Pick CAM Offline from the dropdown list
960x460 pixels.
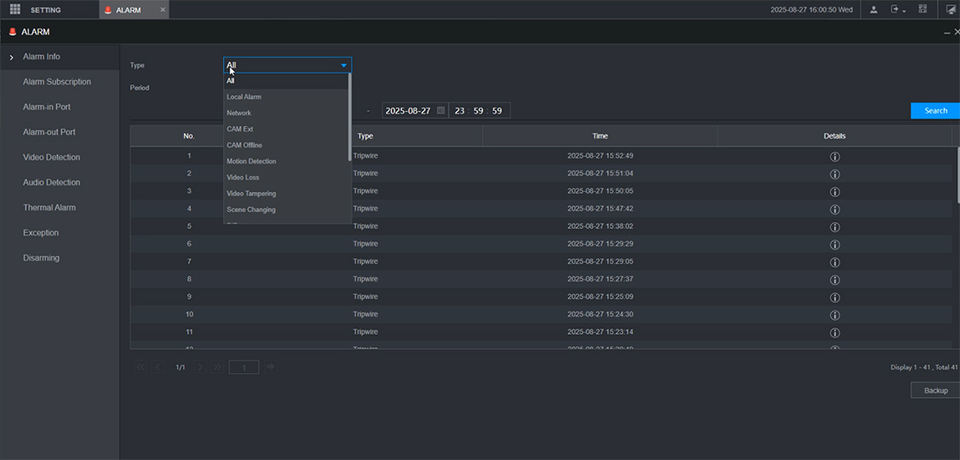point(244,145)
